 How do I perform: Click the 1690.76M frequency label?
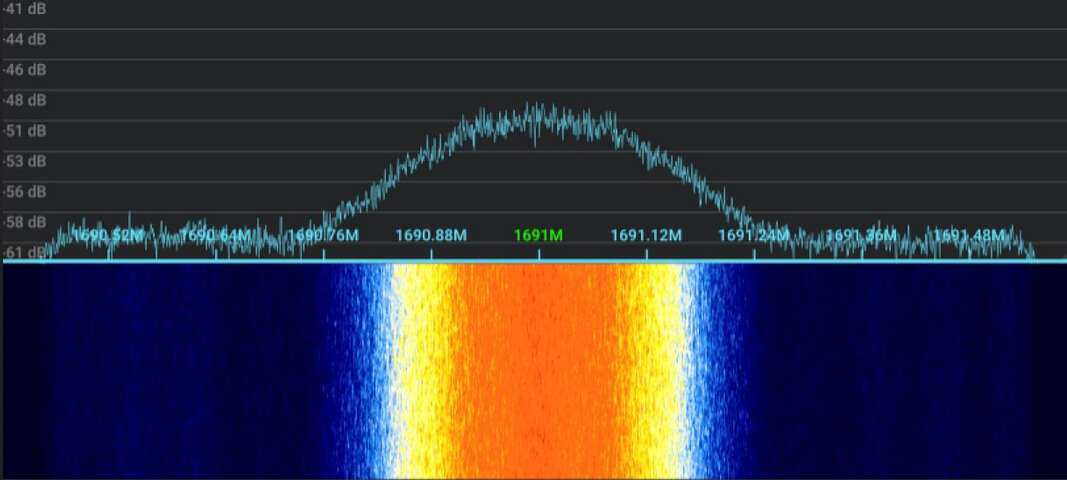pyautogui.click(x=323, y=236)
